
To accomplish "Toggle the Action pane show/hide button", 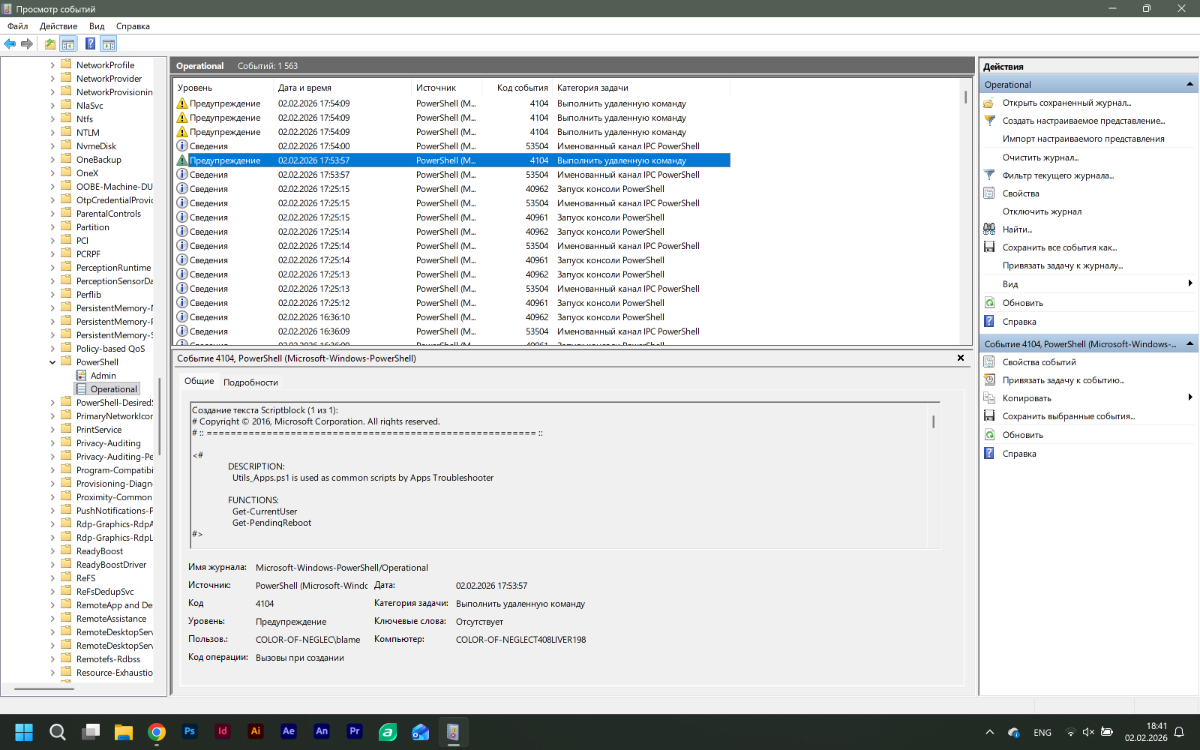I will (108, 44).
